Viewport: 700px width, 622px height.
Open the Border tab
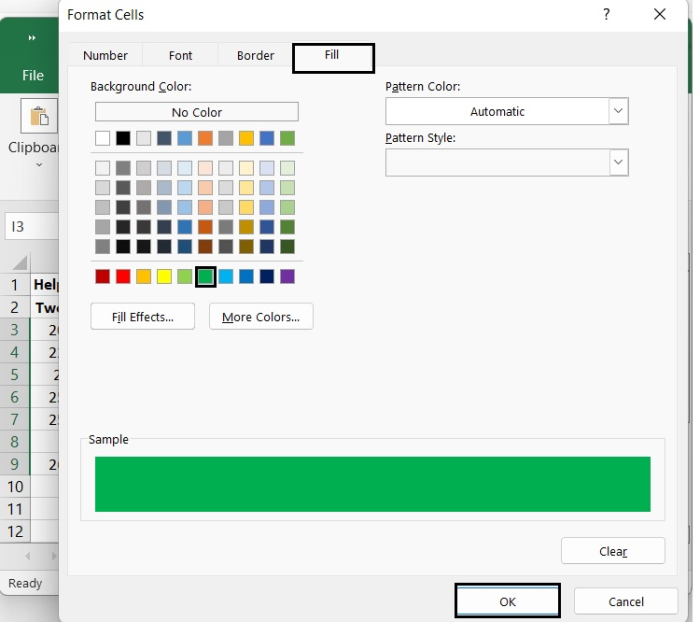[255, 56]
